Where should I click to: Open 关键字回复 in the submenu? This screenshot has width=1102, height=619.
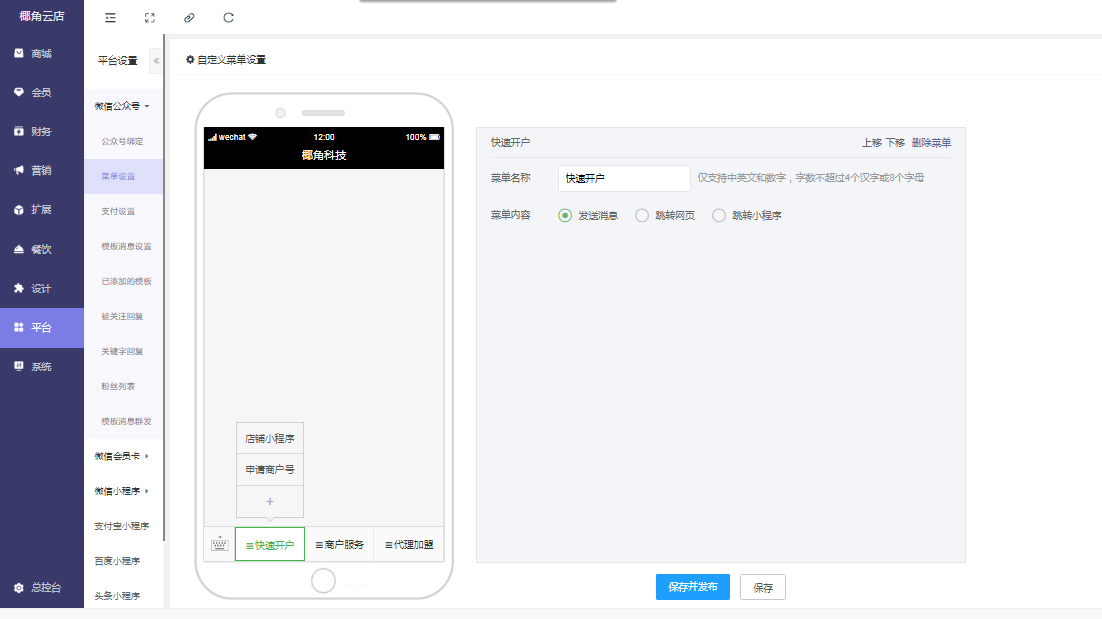coord(122,351)
